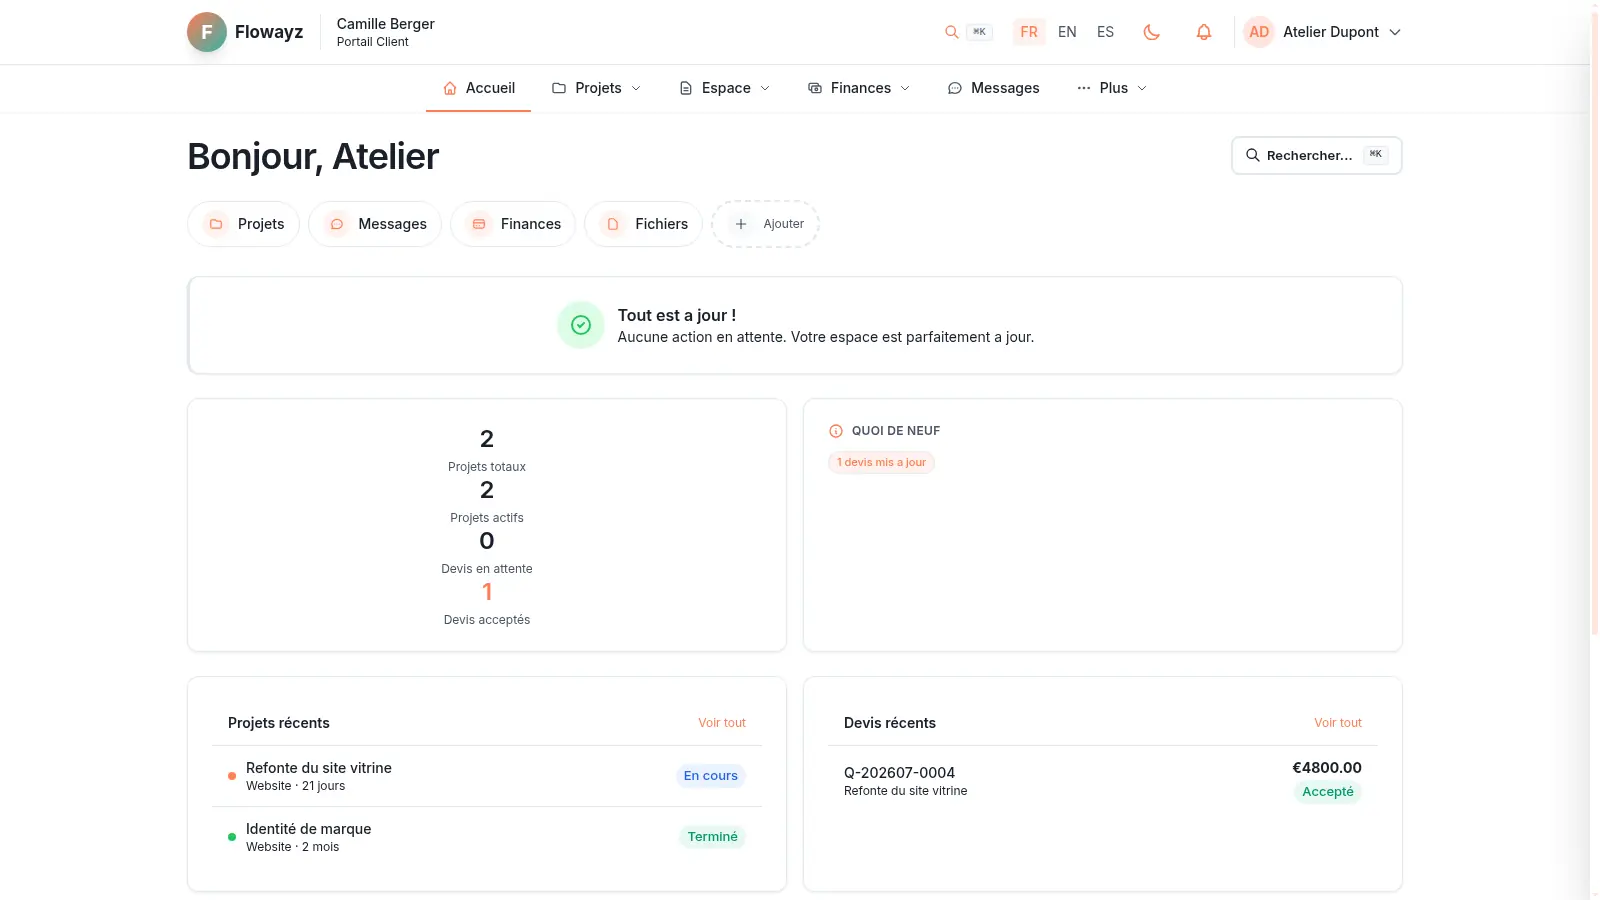
Task: Click the Ajouter plus icon
Action: coord(741,224)
